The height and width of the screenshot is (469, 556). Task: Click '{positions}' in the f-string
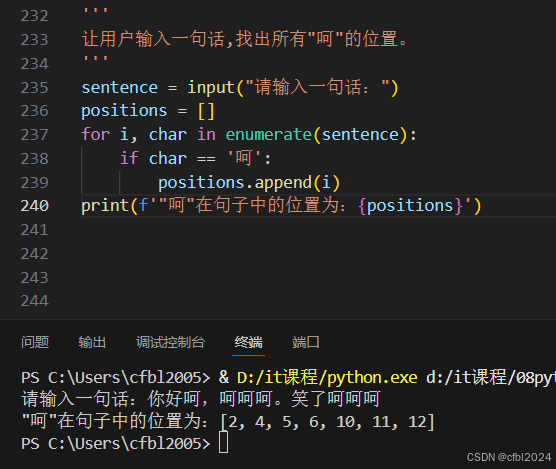(411, 206)
